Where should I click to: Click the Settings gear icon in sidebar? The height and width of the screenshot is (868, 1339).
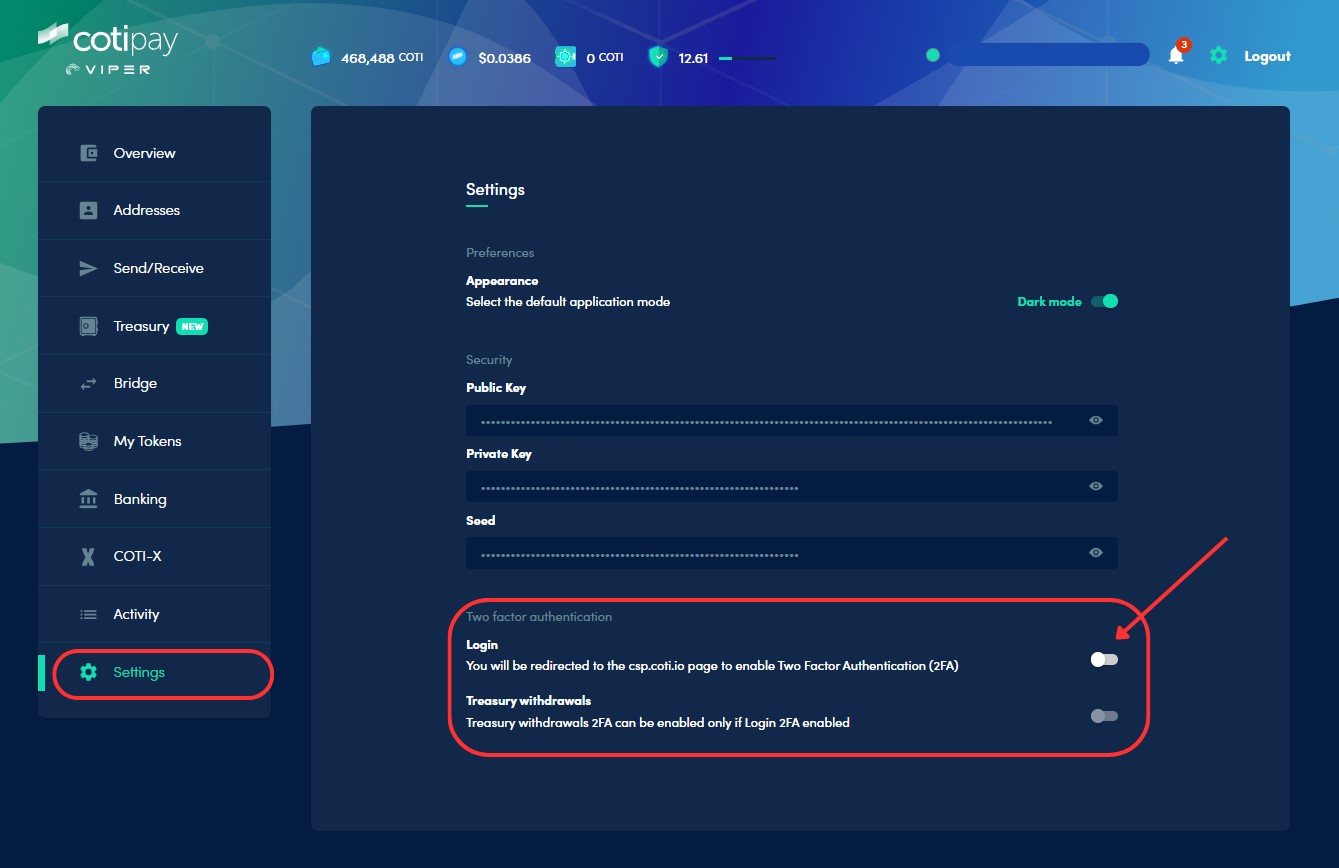point(88,672)
